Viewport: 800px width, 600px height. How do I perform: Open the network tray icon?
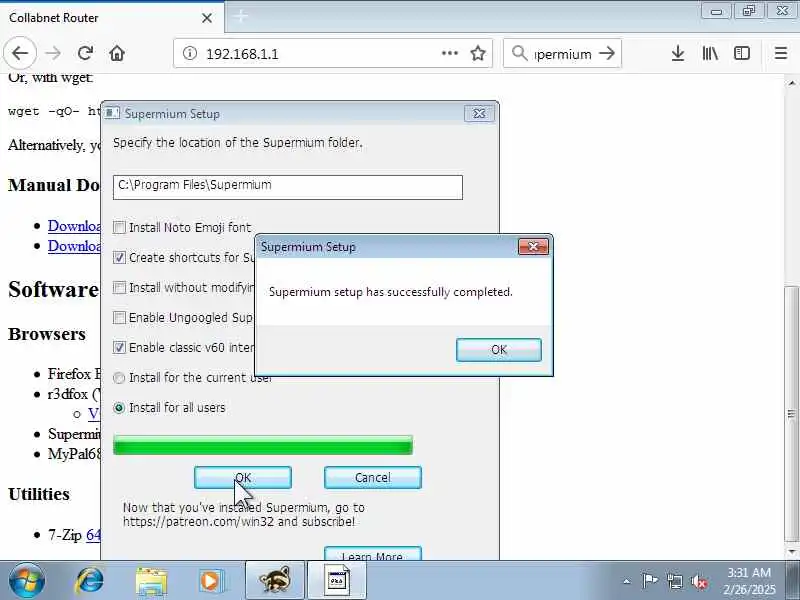click(674, 581)
